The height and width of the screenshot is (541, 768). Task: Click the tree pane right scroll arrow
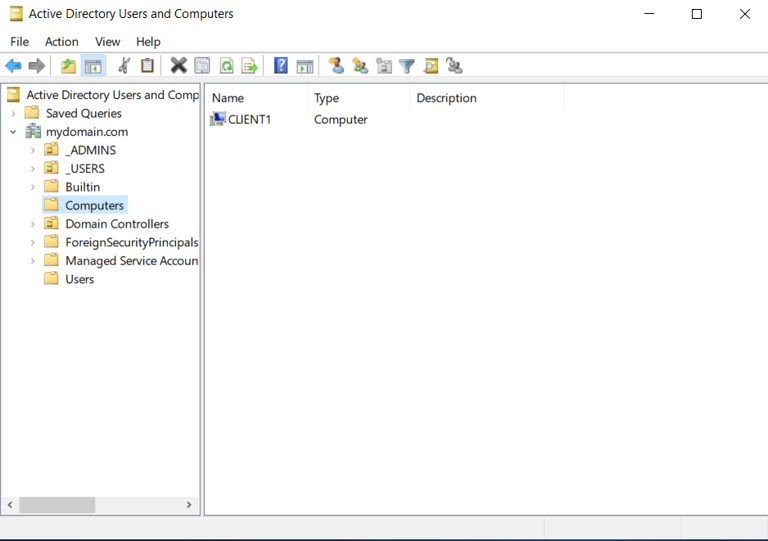(x=189, y=505)
